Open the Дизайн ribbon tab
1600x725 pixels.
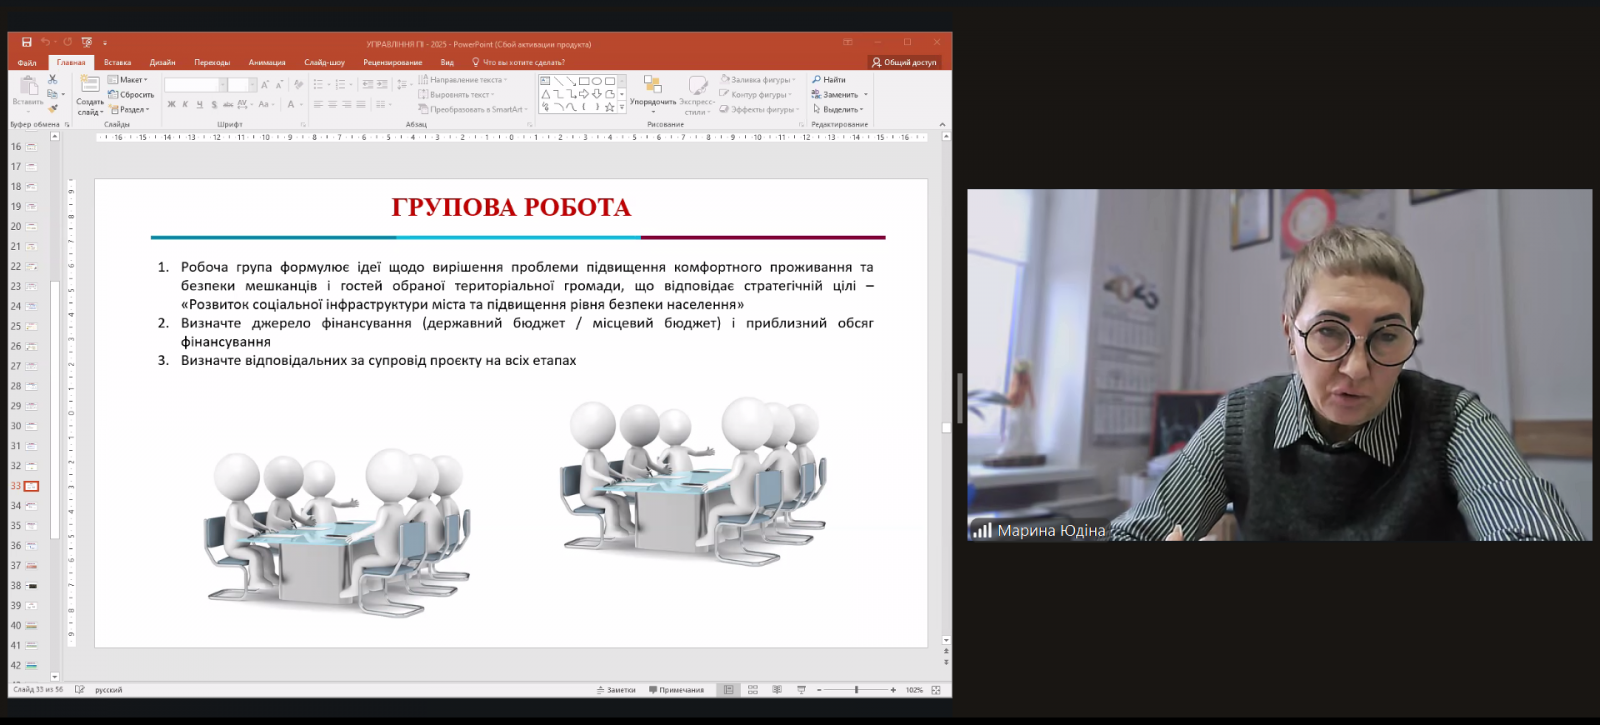click(162, 62)
